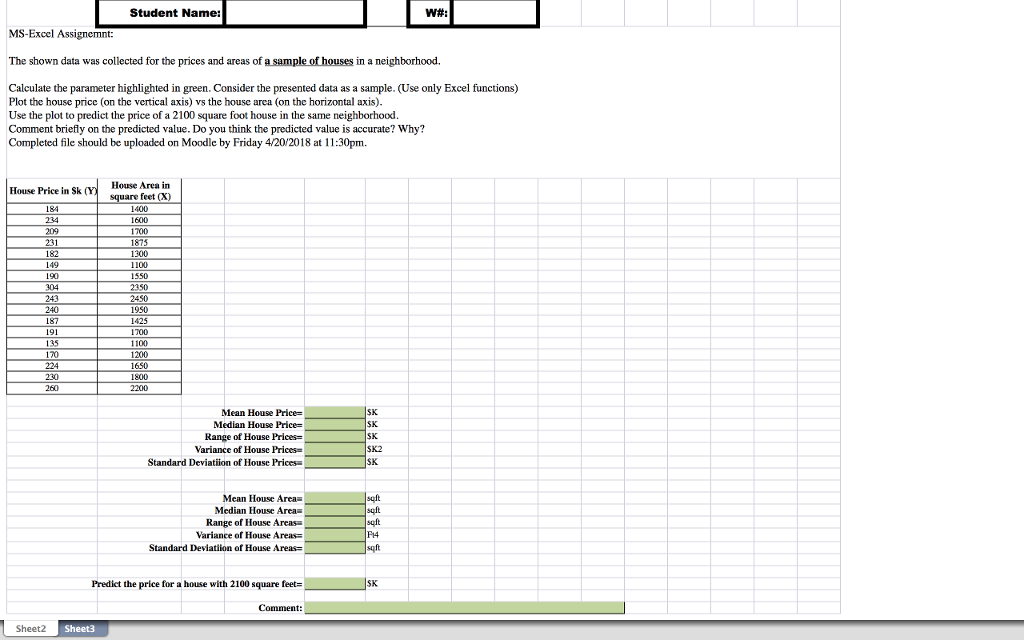The height and width of the screenshot is (640, 1024).
Task: Select the Student Name: label cell
Action: pyautogui.click(x=161, y=13)
